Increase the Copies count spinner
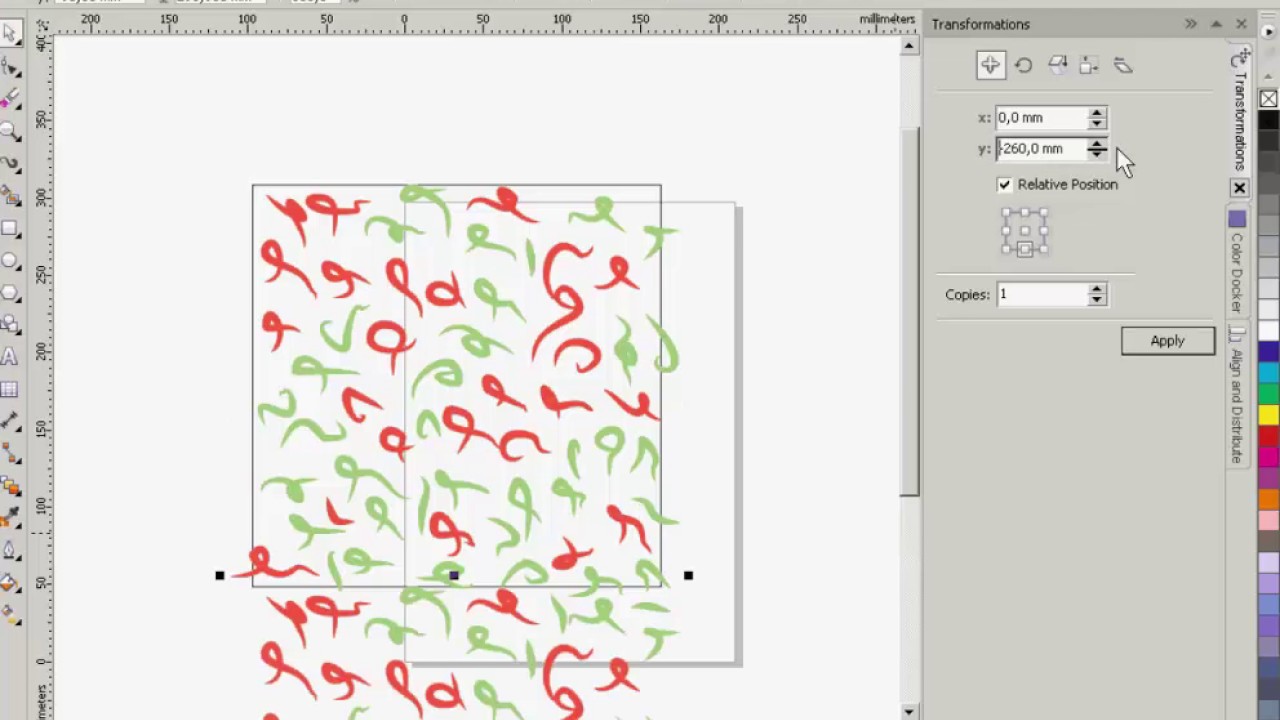Viewport: 1280px width, 720px height. (x=1097, y=289)
